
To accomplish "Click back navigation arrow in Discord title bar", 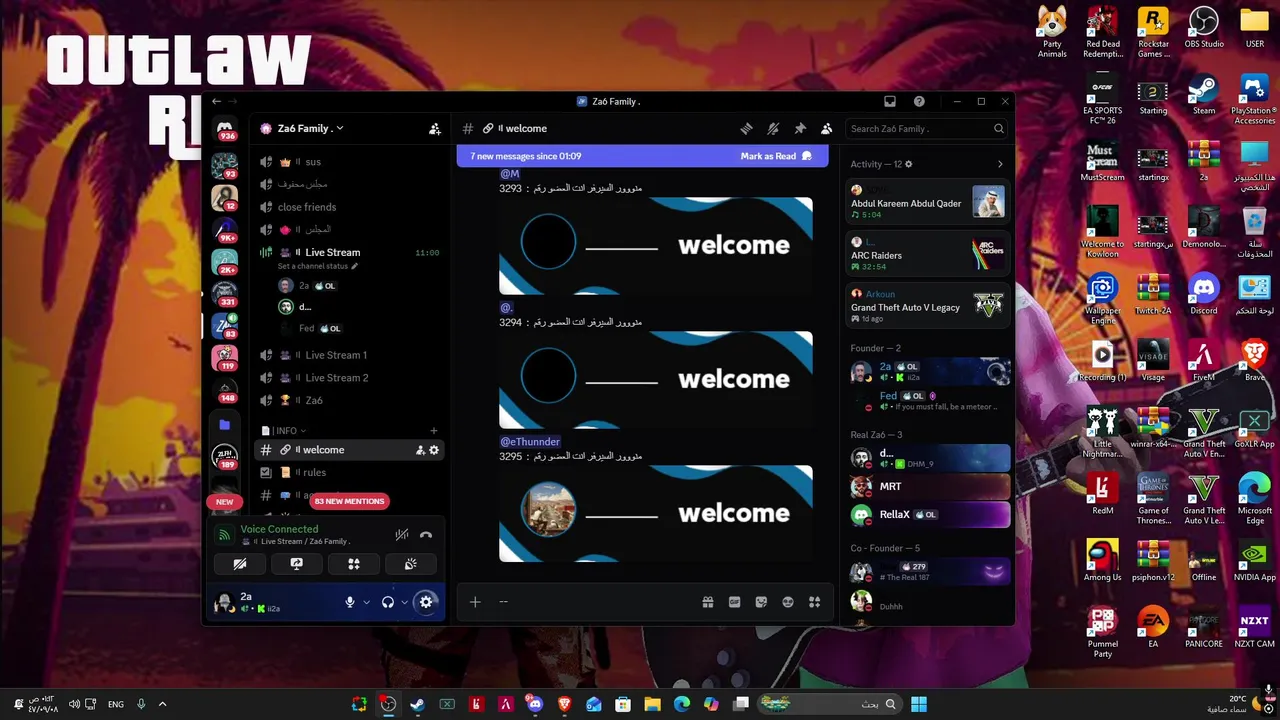I will [x=216, y=101].
